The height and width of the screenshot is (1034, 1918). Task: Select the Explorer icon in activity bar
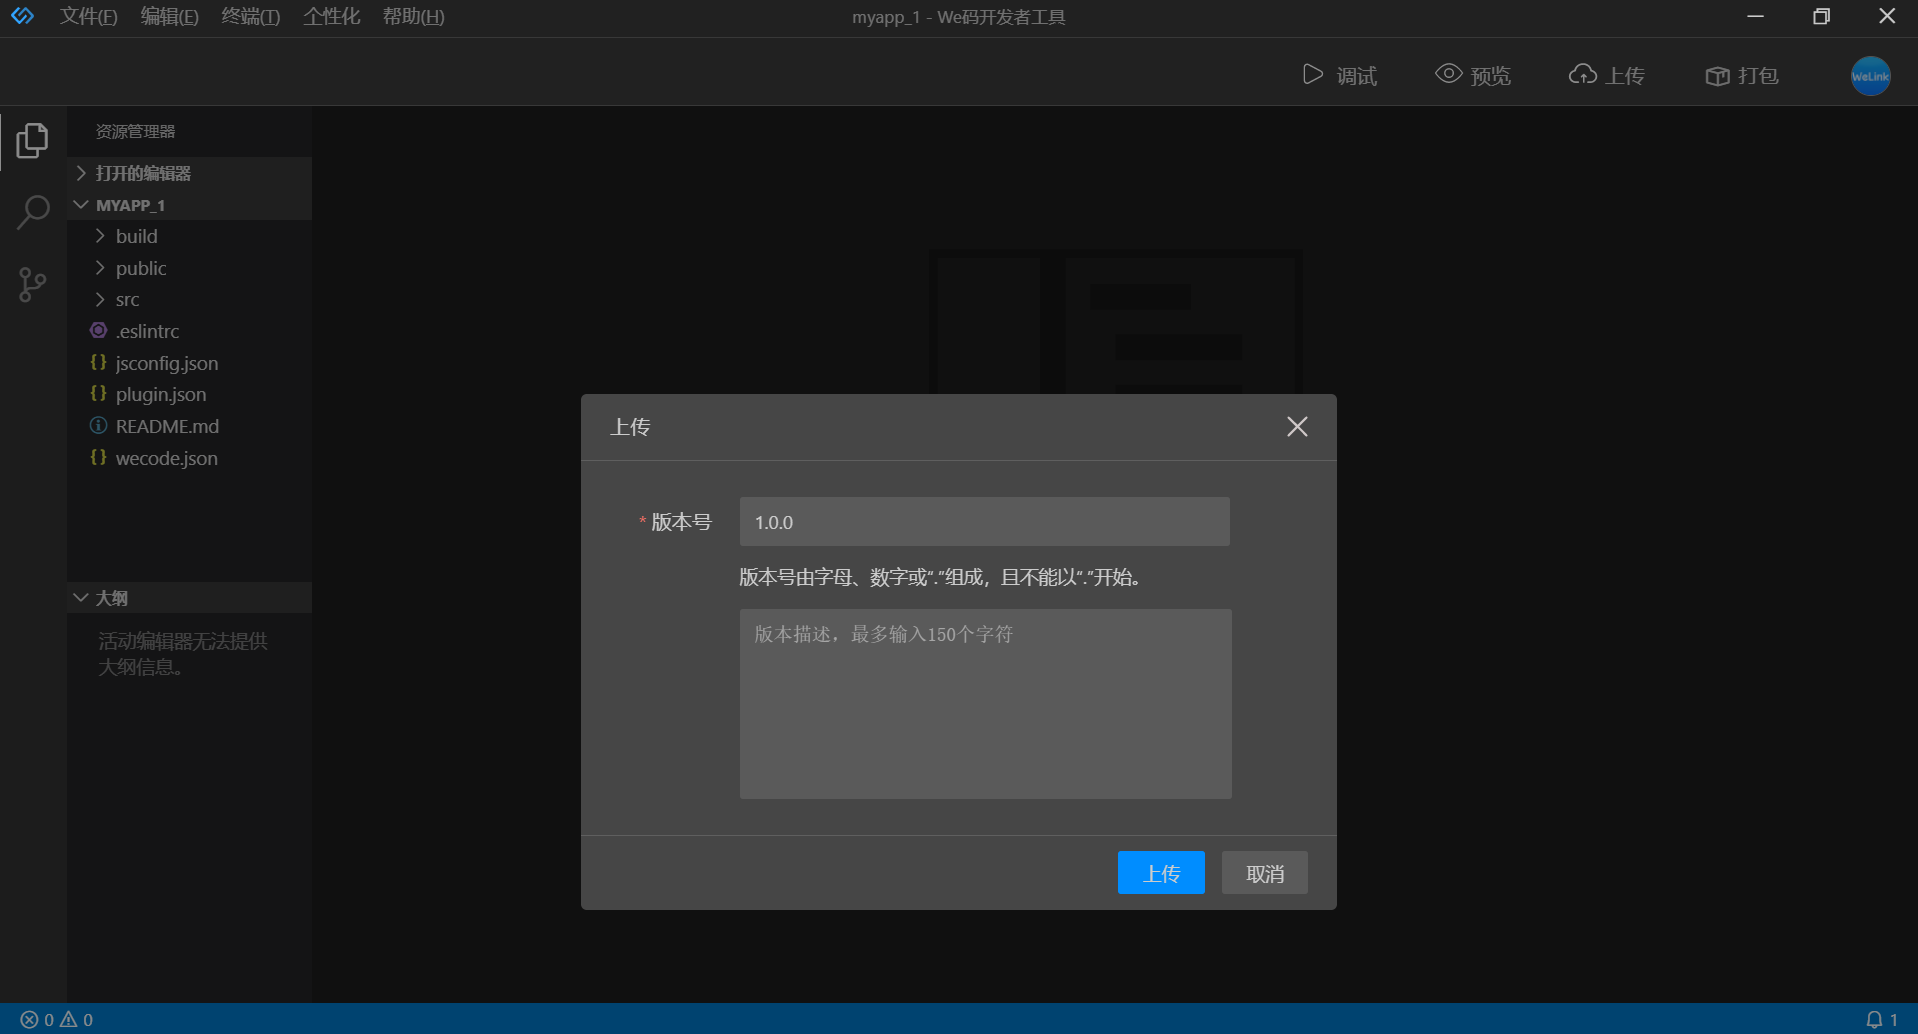click(x=31, y=140)
